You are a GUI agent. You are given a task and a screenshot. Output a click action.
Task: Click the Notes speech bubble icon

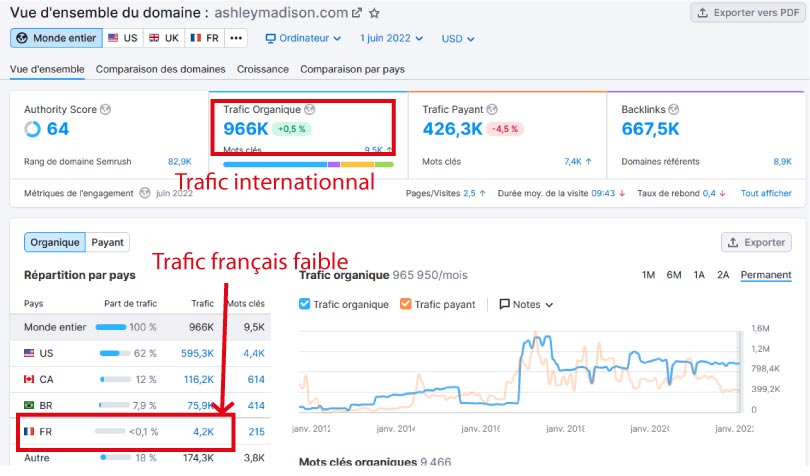pos(504,304)
